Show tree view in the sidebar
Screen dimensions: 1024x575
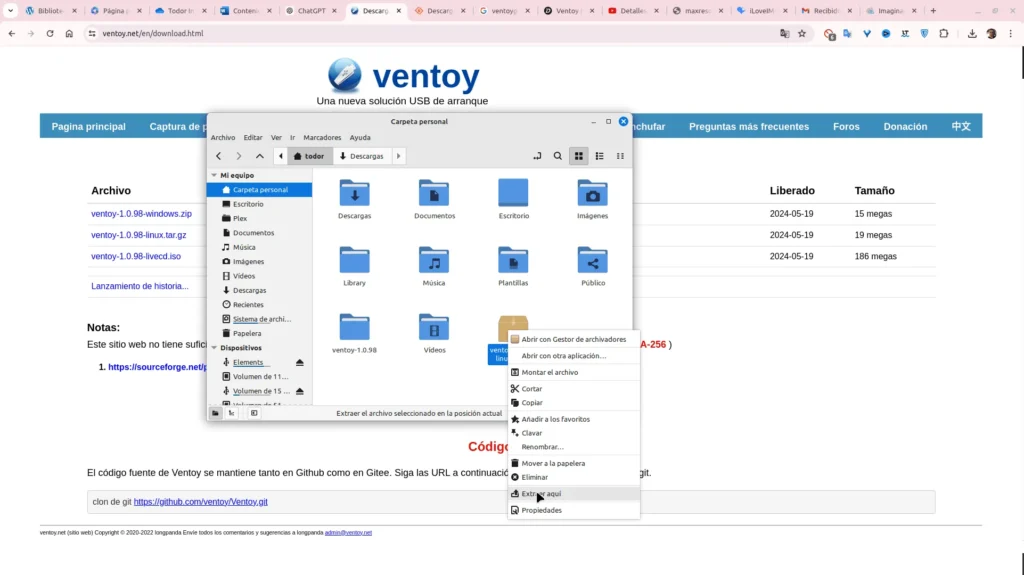pyautogui.click(x=232, y=413)
